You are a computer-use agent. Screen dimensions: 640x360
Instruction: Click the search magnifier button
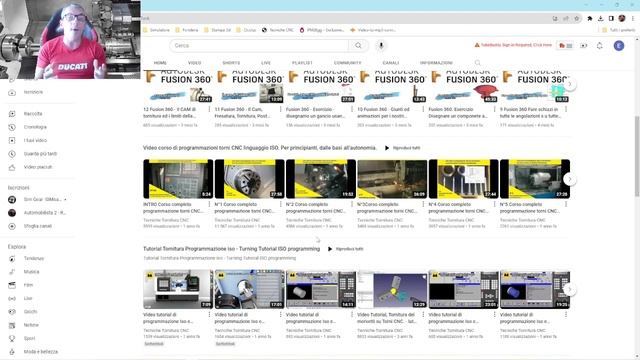pyautogui.click(x=358, y=46)
